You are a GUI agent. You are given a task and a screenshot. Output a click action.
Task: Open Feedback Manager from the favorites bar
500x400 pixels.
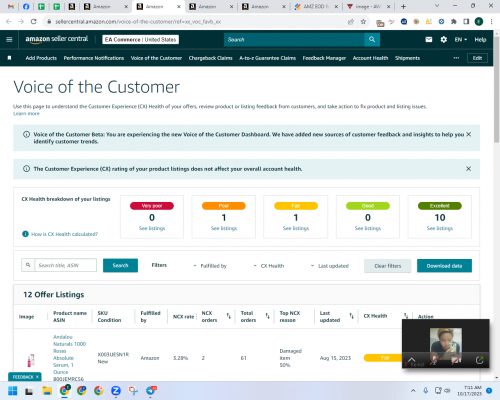tap(324, 58)
